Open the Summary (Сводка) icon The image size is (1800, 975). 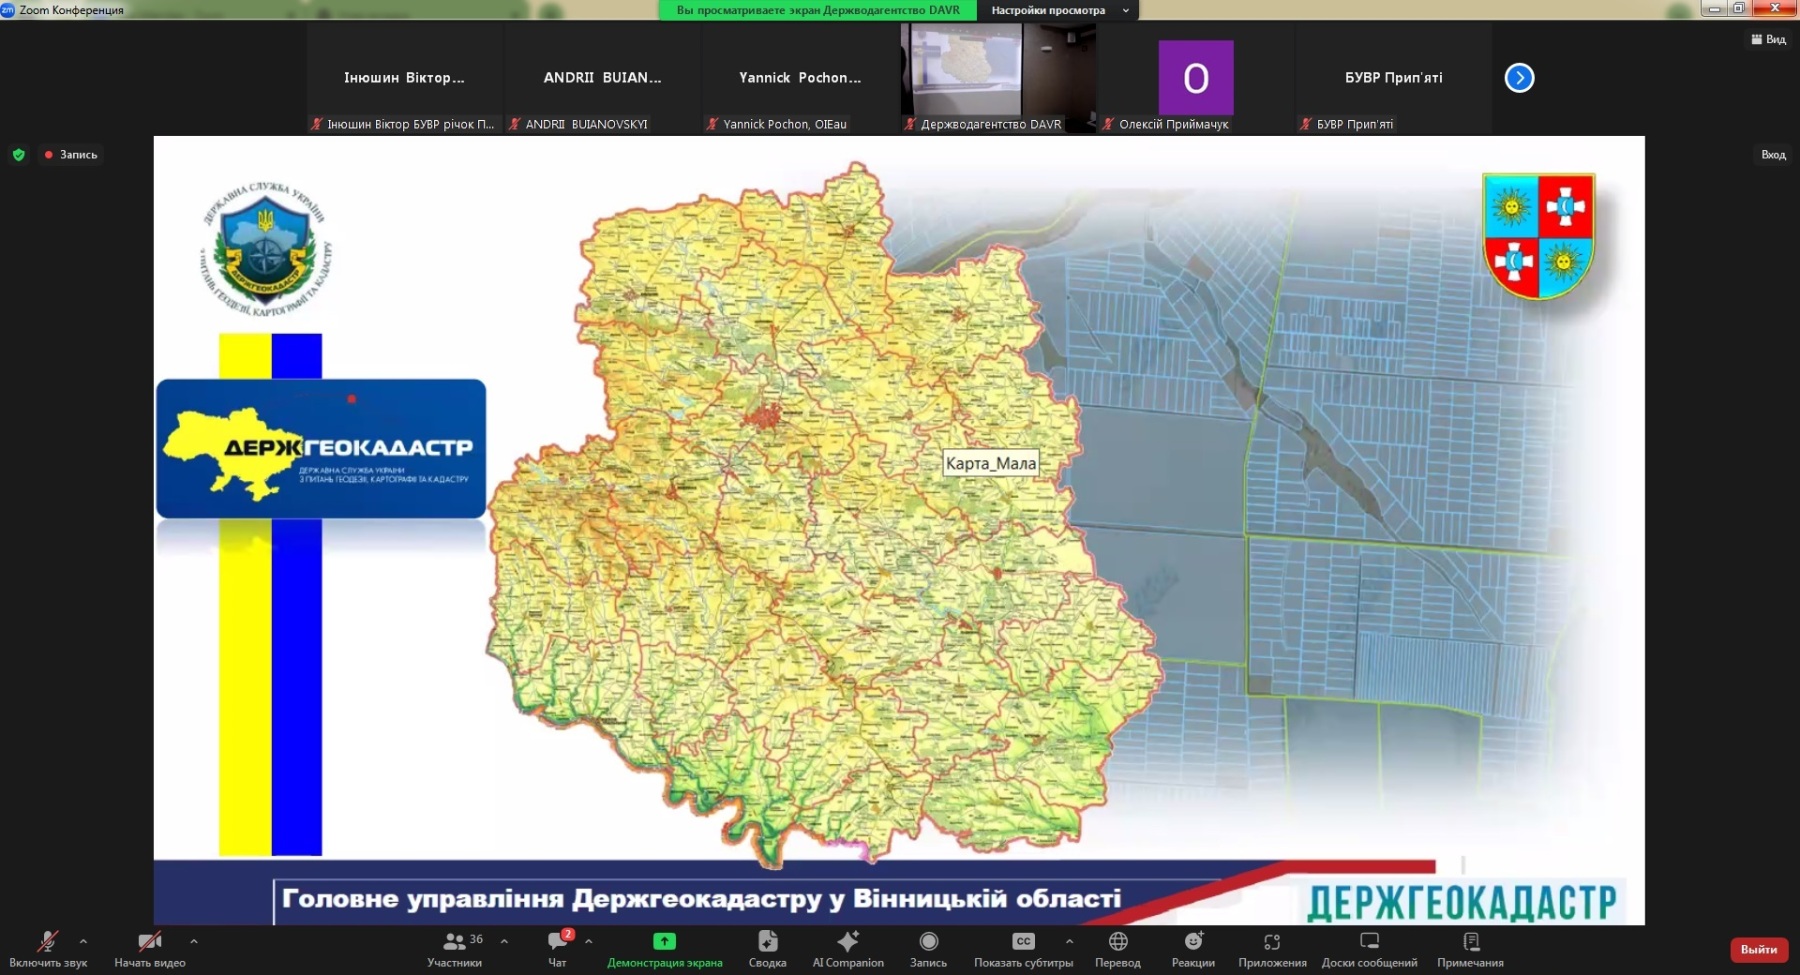(x=767, y=942)
